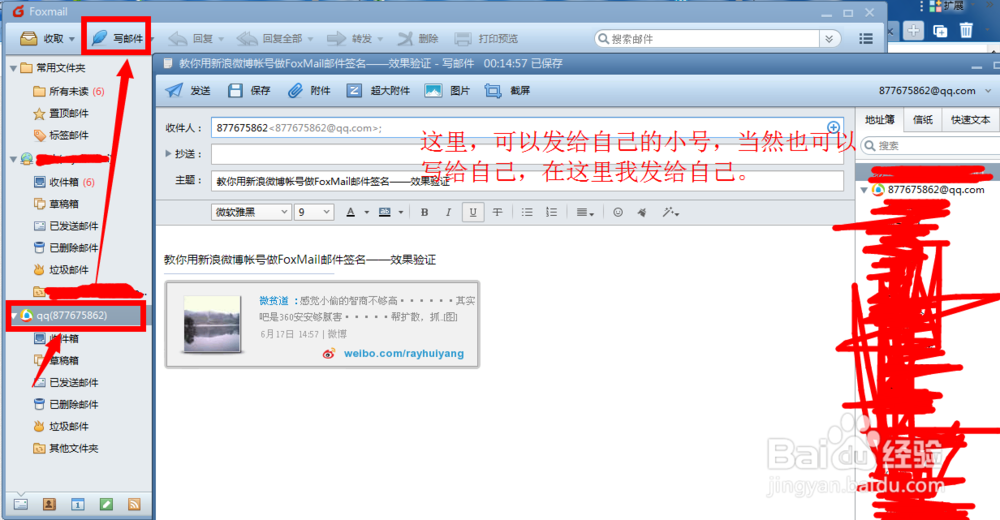The width and height of the screenshot is (1000, 520).
Task: Switch to 地址簿 address book tab
Action: click(x=879, y=119)
